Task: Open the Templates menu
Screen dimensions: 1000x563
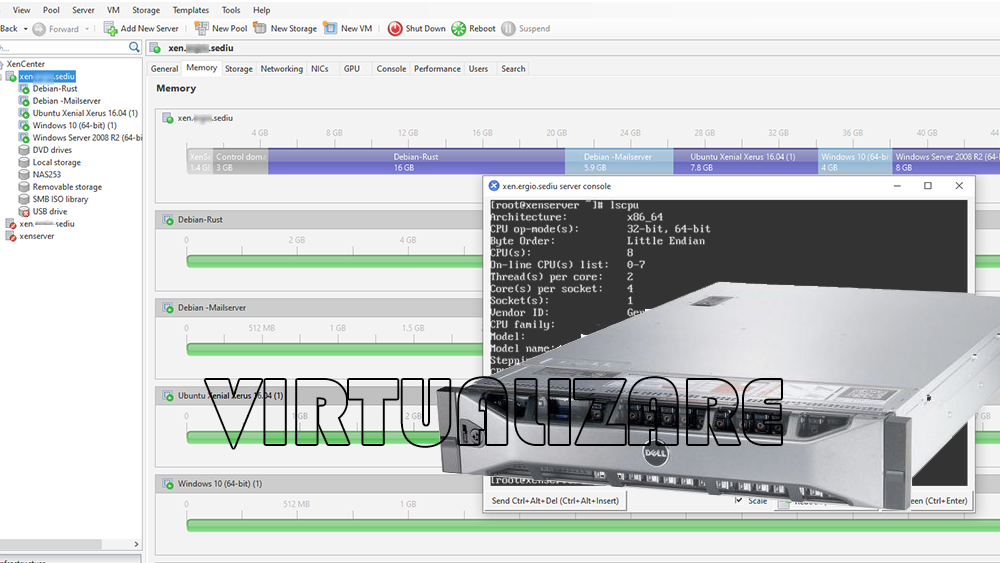Action: (191, 10)
